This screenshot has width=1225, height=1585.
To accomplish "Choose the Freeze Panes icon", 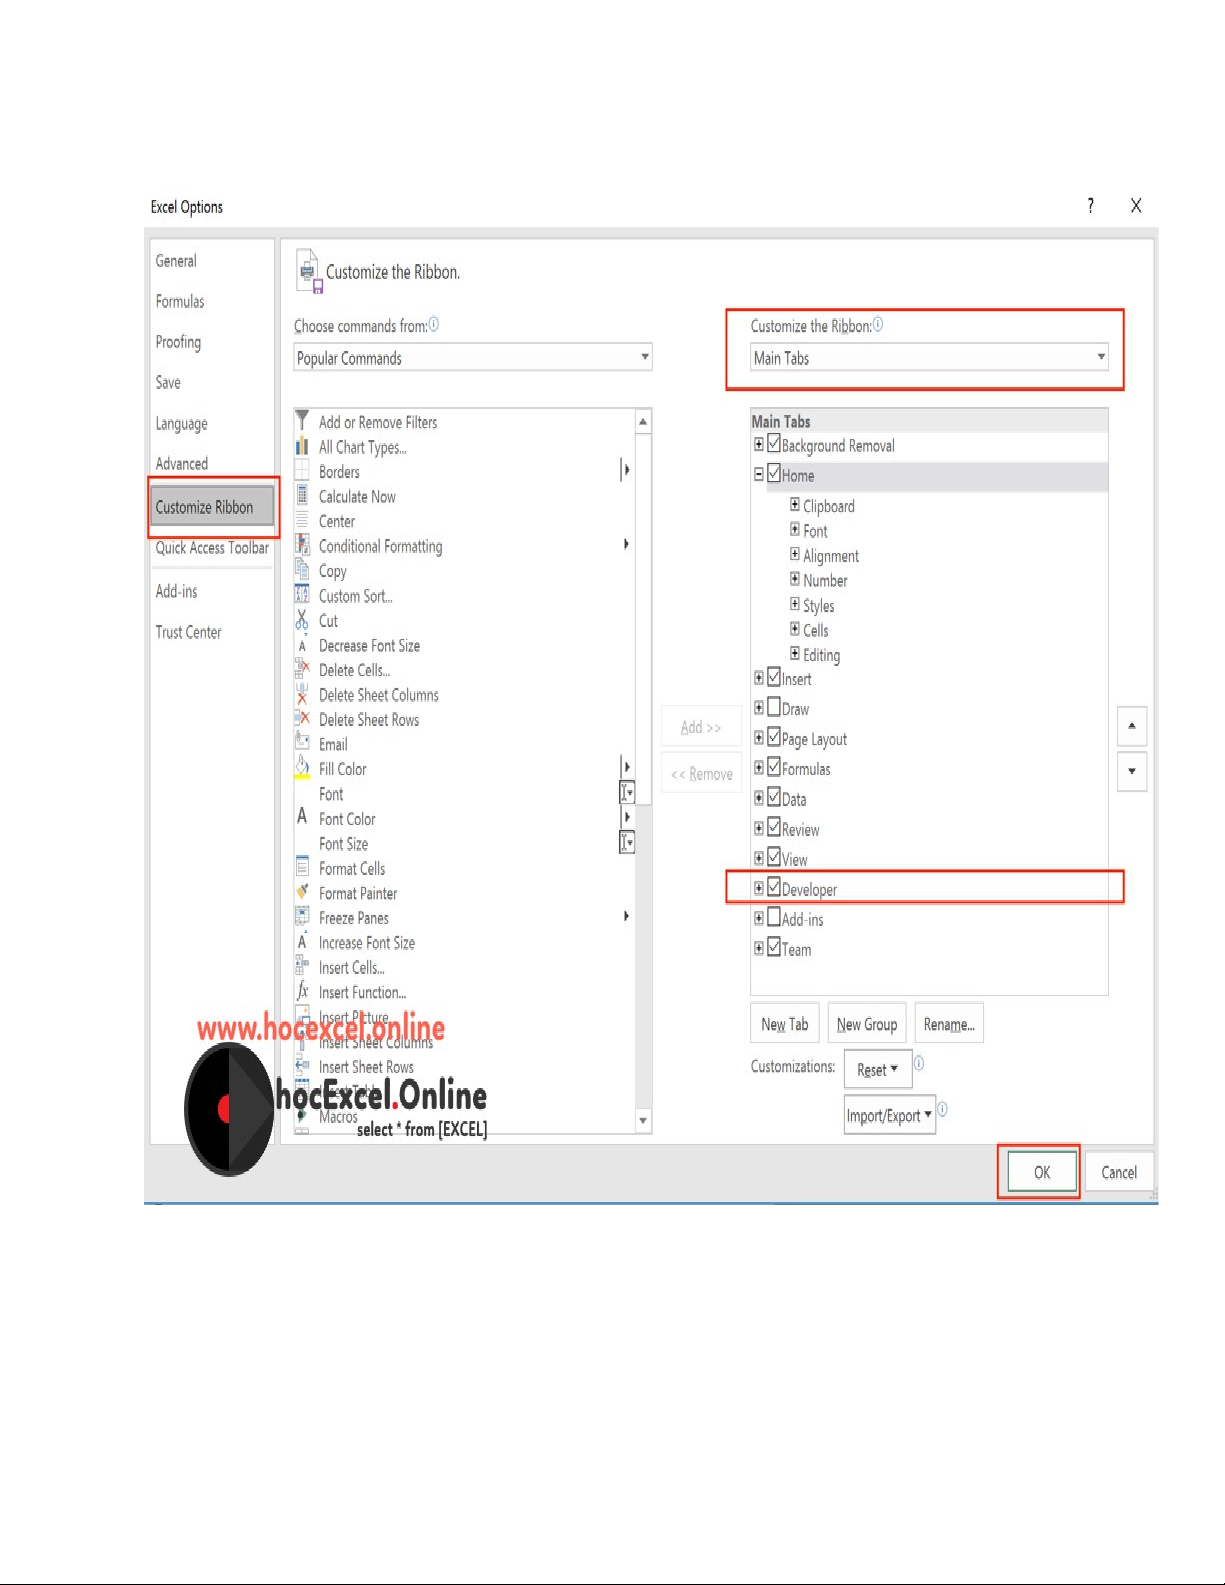I will click(x=302, y=917).
